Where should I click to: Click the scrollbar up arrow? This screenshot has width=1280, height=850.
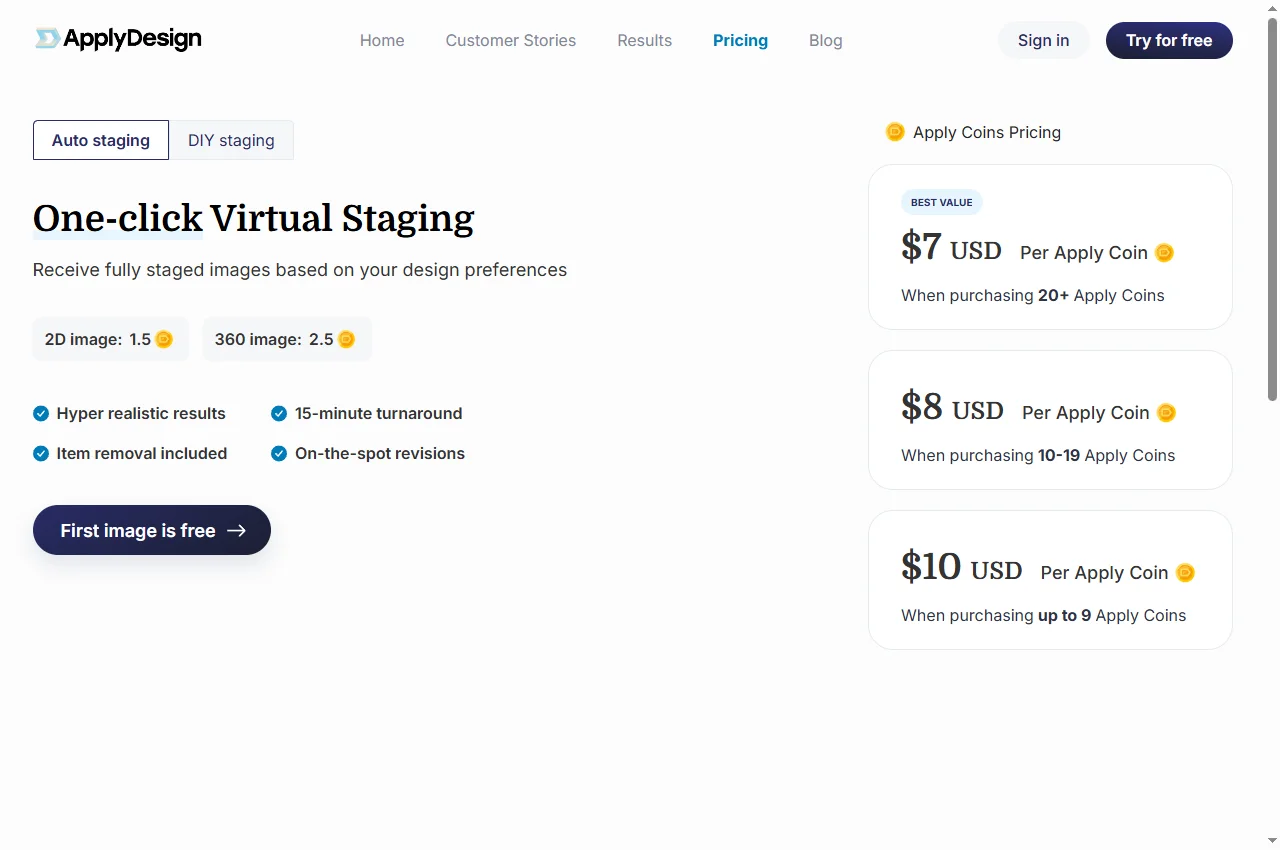pyautogui.click(x=1272, y=8)
